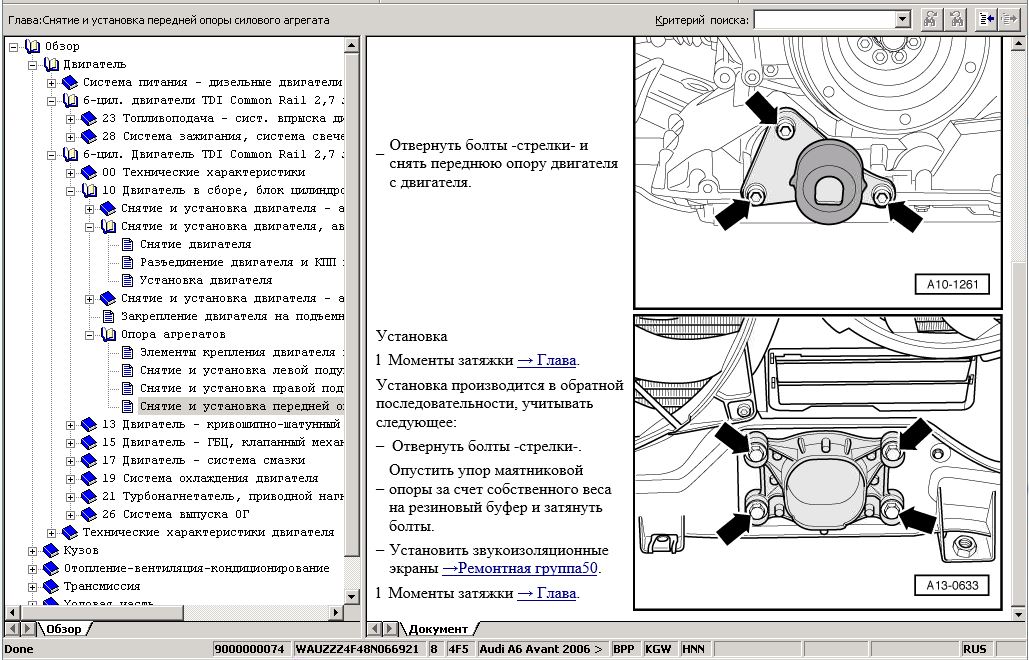Image resolution: width=1029 pixels, height=660 pixels.
Task: Click book icon of 15 Двигатель - ГБЦ
Action: point(89,442)
